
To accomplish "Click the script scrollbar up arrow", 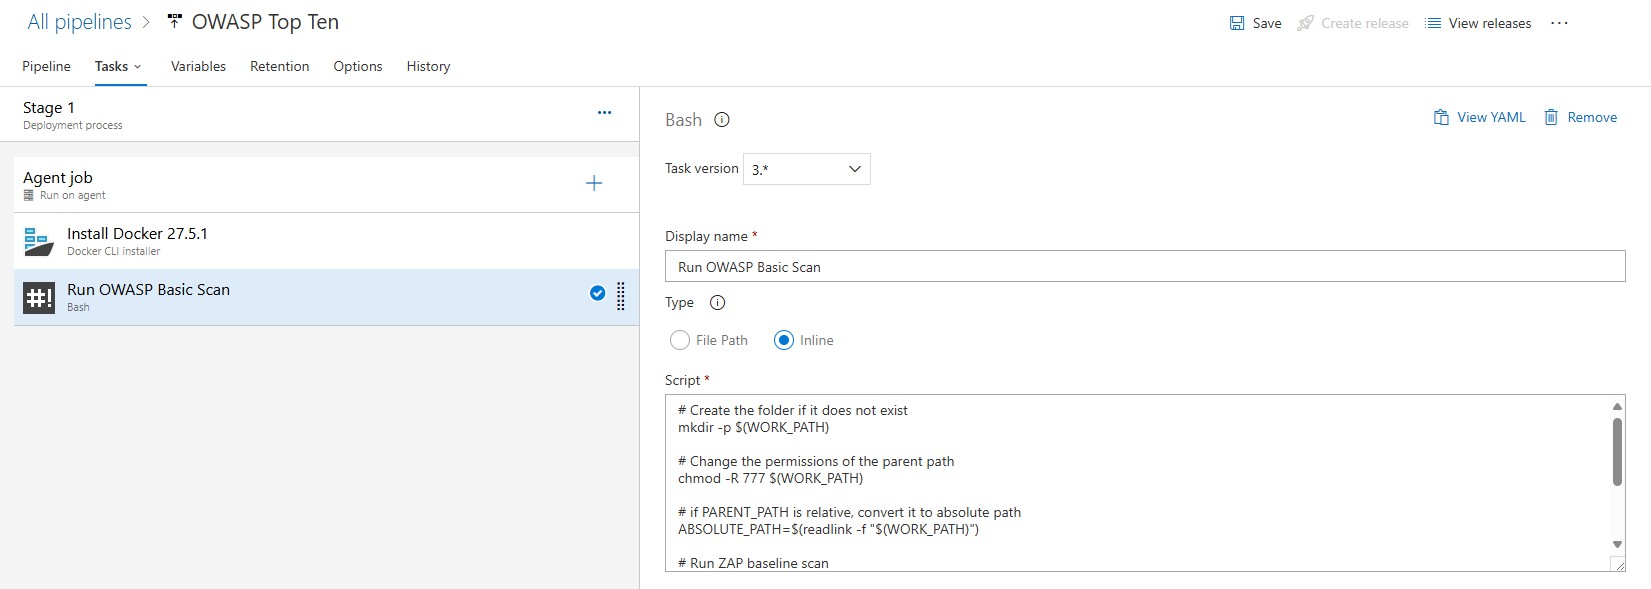I will coord(1617,406).
